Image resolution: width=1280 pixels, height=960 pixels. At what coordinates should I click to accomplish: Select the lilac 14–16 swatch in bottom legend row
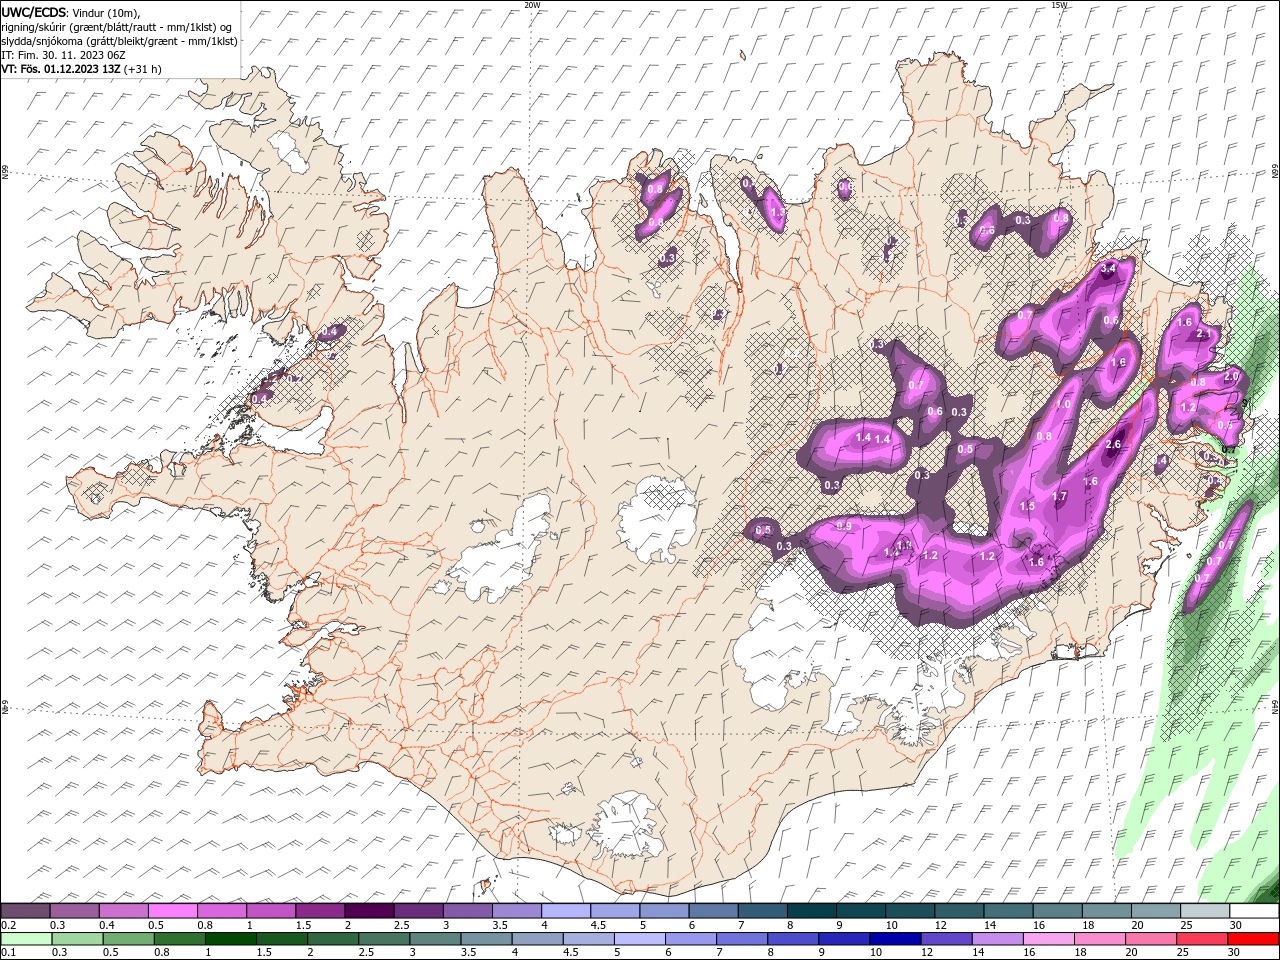click(996, 939)
